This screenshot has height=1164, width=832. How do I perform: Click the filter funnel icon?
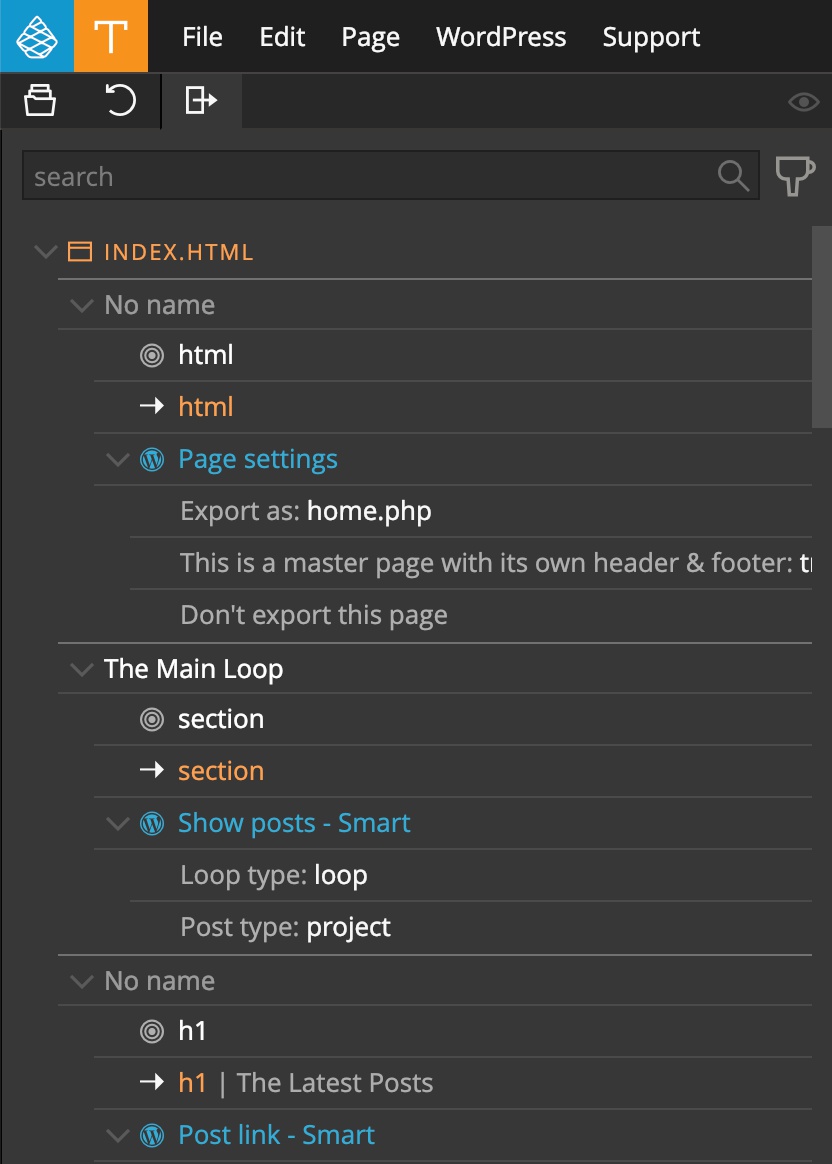tap(795, 176)
